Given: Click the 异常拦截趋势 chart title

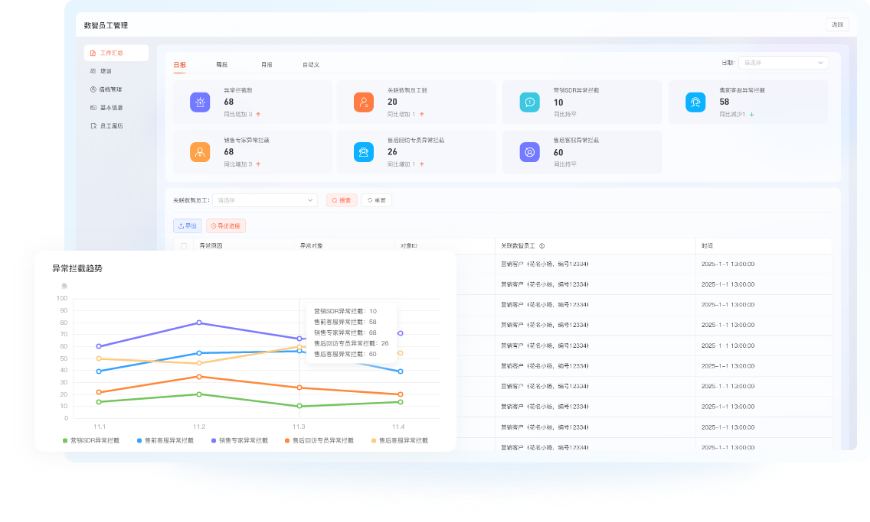Looking at the screenshot, I should 77,268.
